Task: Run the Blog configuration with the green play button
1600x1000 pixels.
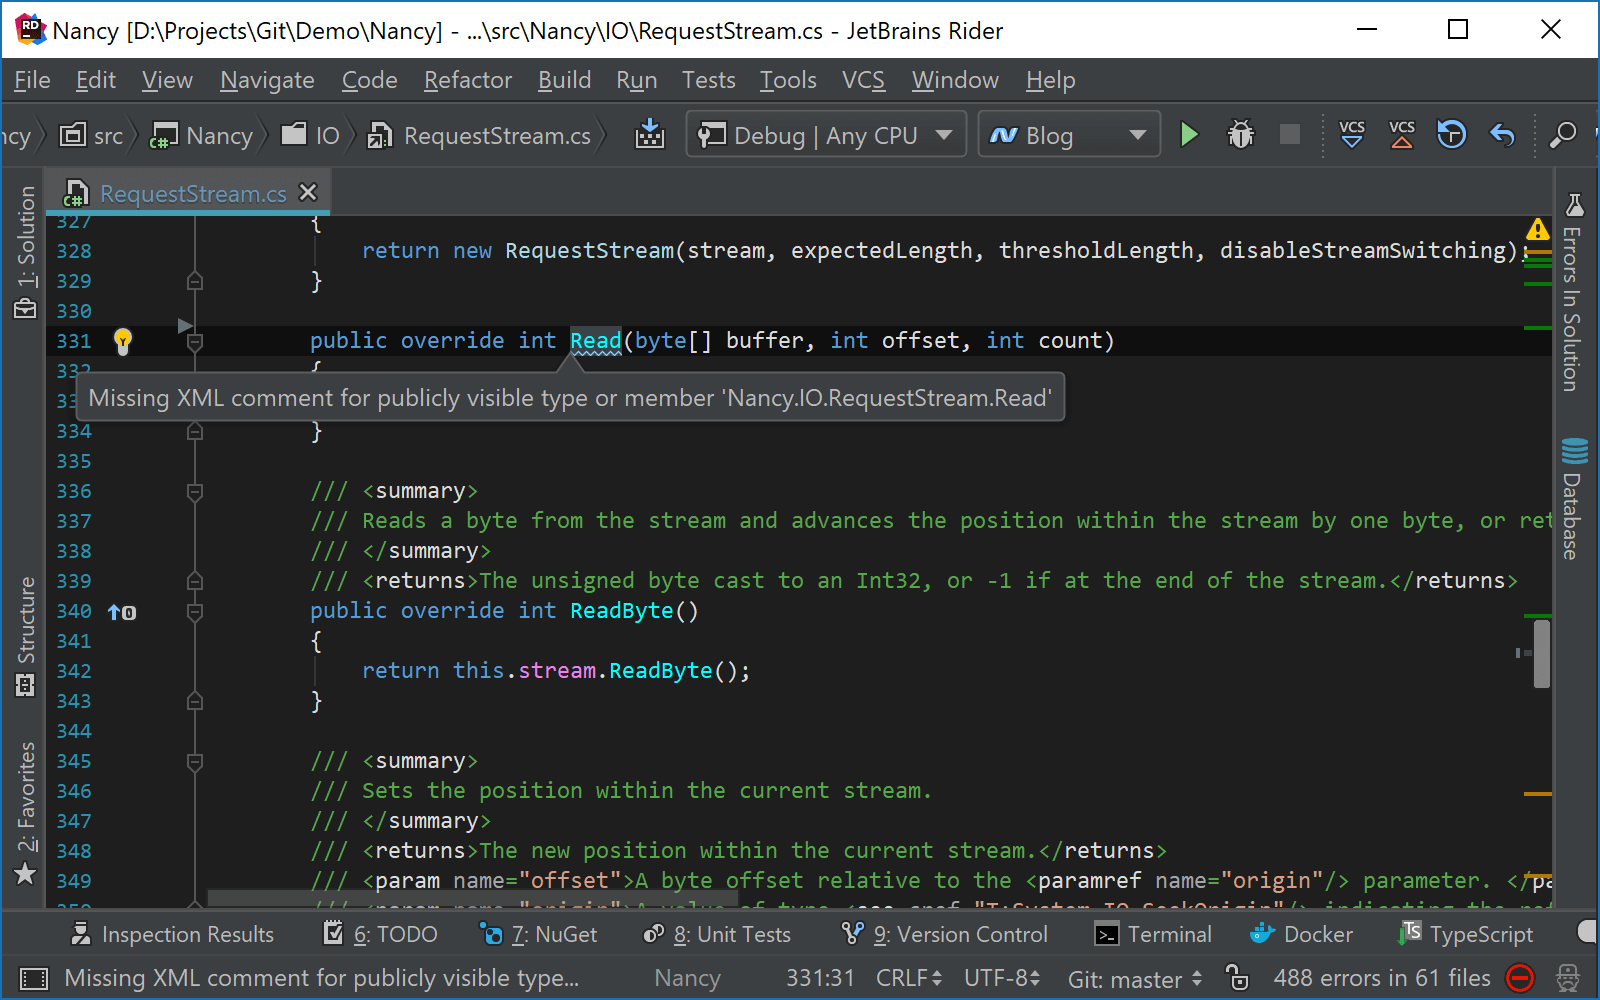Action: [1189, 134]
